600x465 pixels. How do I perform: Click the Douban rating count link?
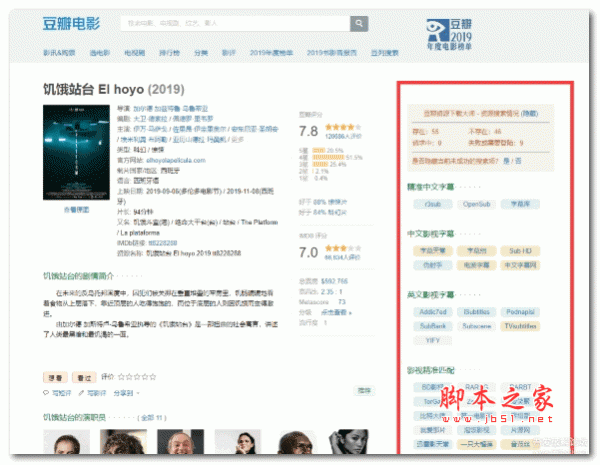click(343, 136)
